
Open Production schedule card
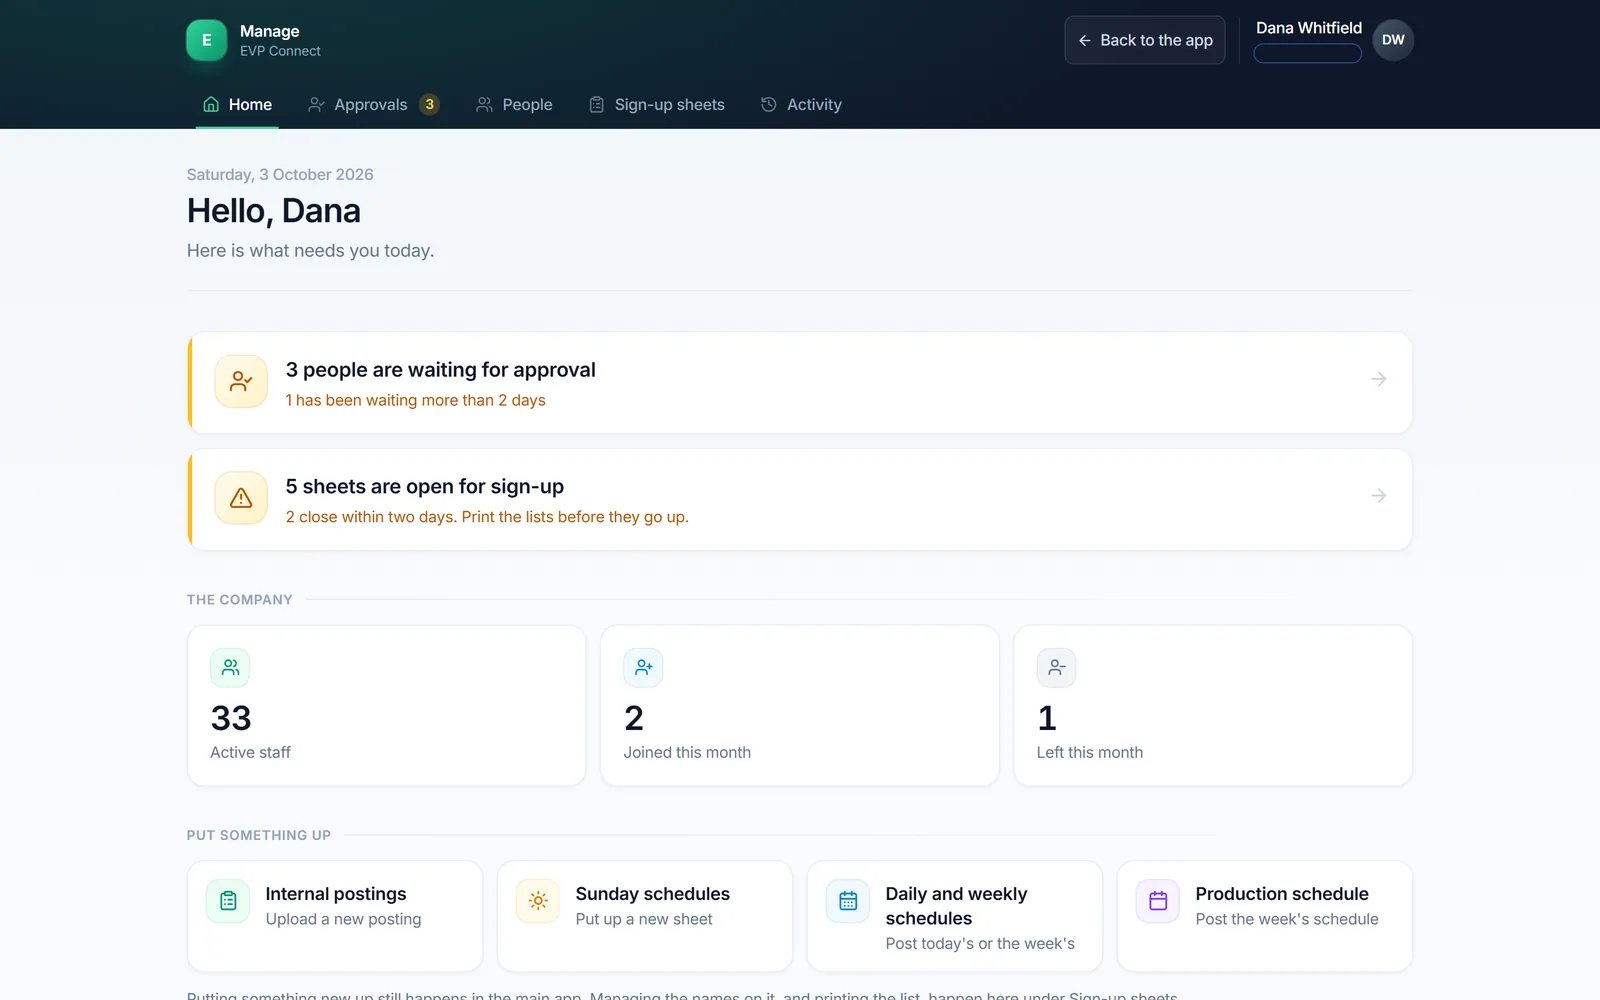[x=1265, y=916]
